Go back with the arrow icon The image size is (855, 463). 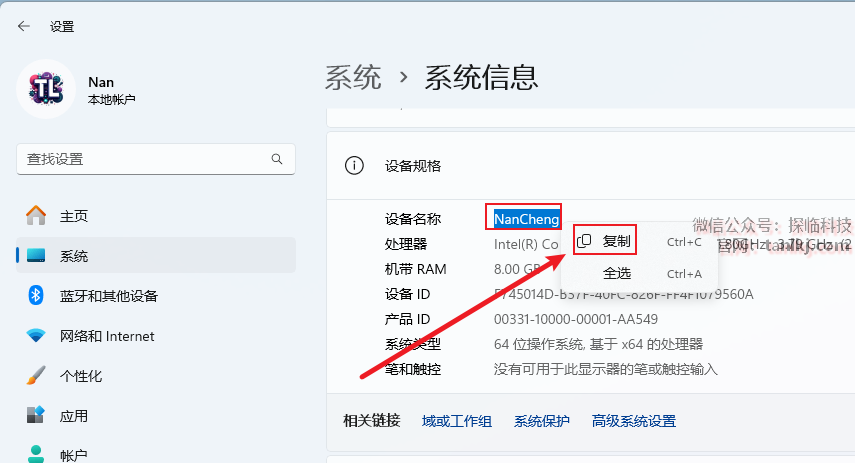click(x=23, y=26)
